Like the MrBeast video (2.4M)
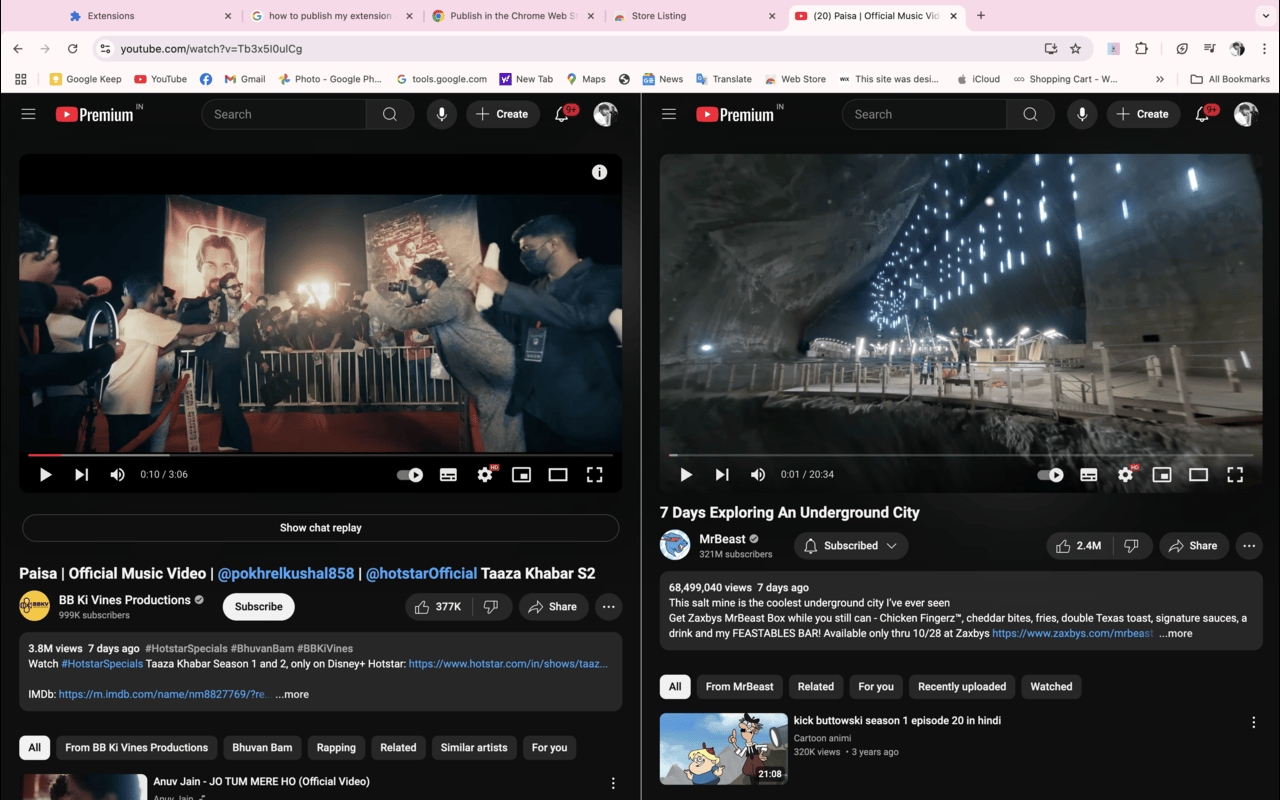This screenshot has width=1280, height=800. coord(1079,546)
